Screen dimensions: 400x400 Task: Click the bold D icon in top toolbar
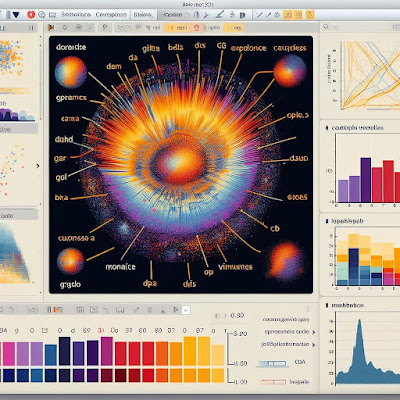tap(242, 15)
